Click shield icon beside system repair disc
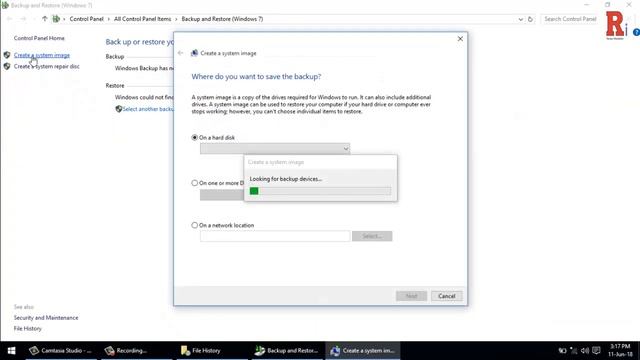Screen dimensions: 640x360 (7, 66)
